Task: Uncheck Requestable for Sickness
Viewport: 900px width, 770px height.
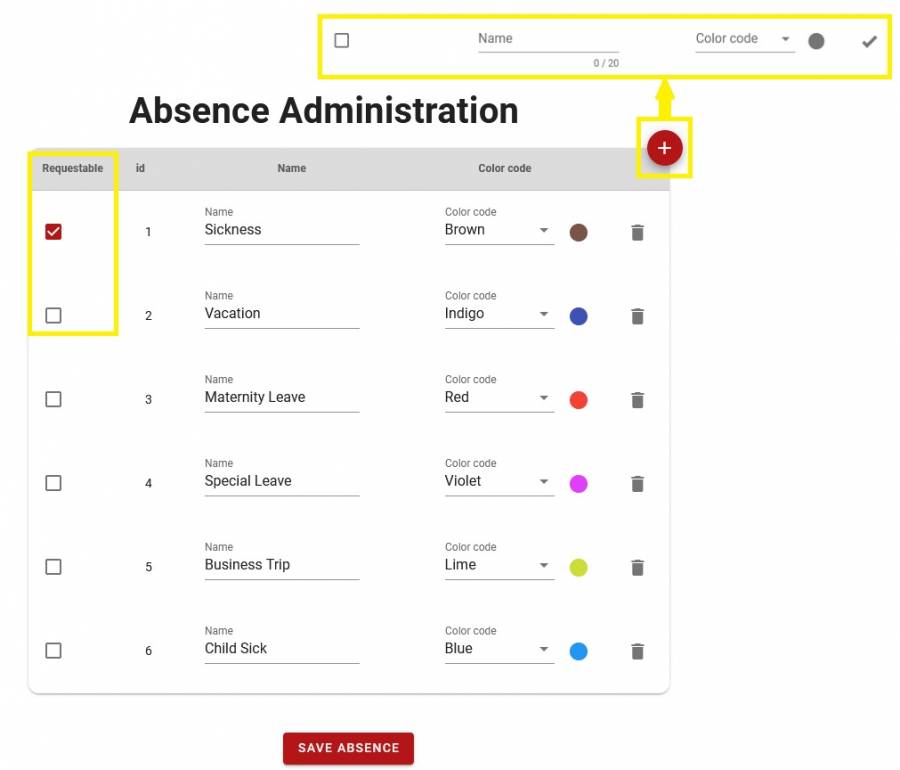Action: [x=54, y=232]
